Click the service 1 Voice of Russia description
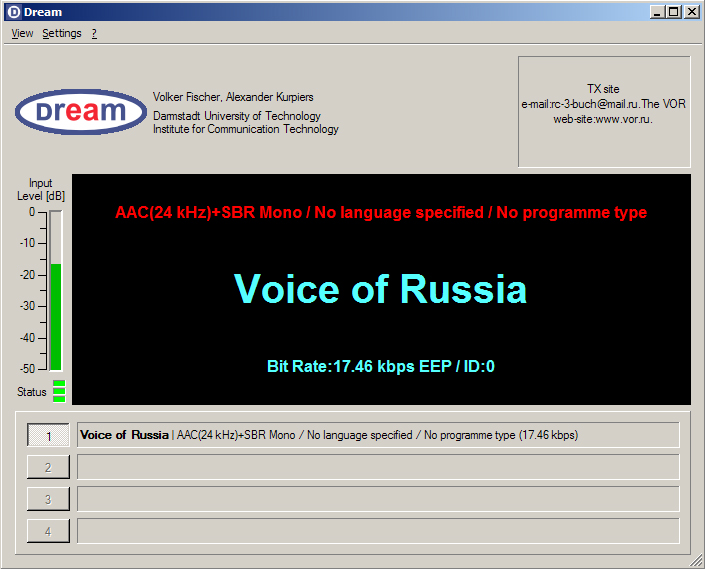705x569 pixels. click(378, 435)
